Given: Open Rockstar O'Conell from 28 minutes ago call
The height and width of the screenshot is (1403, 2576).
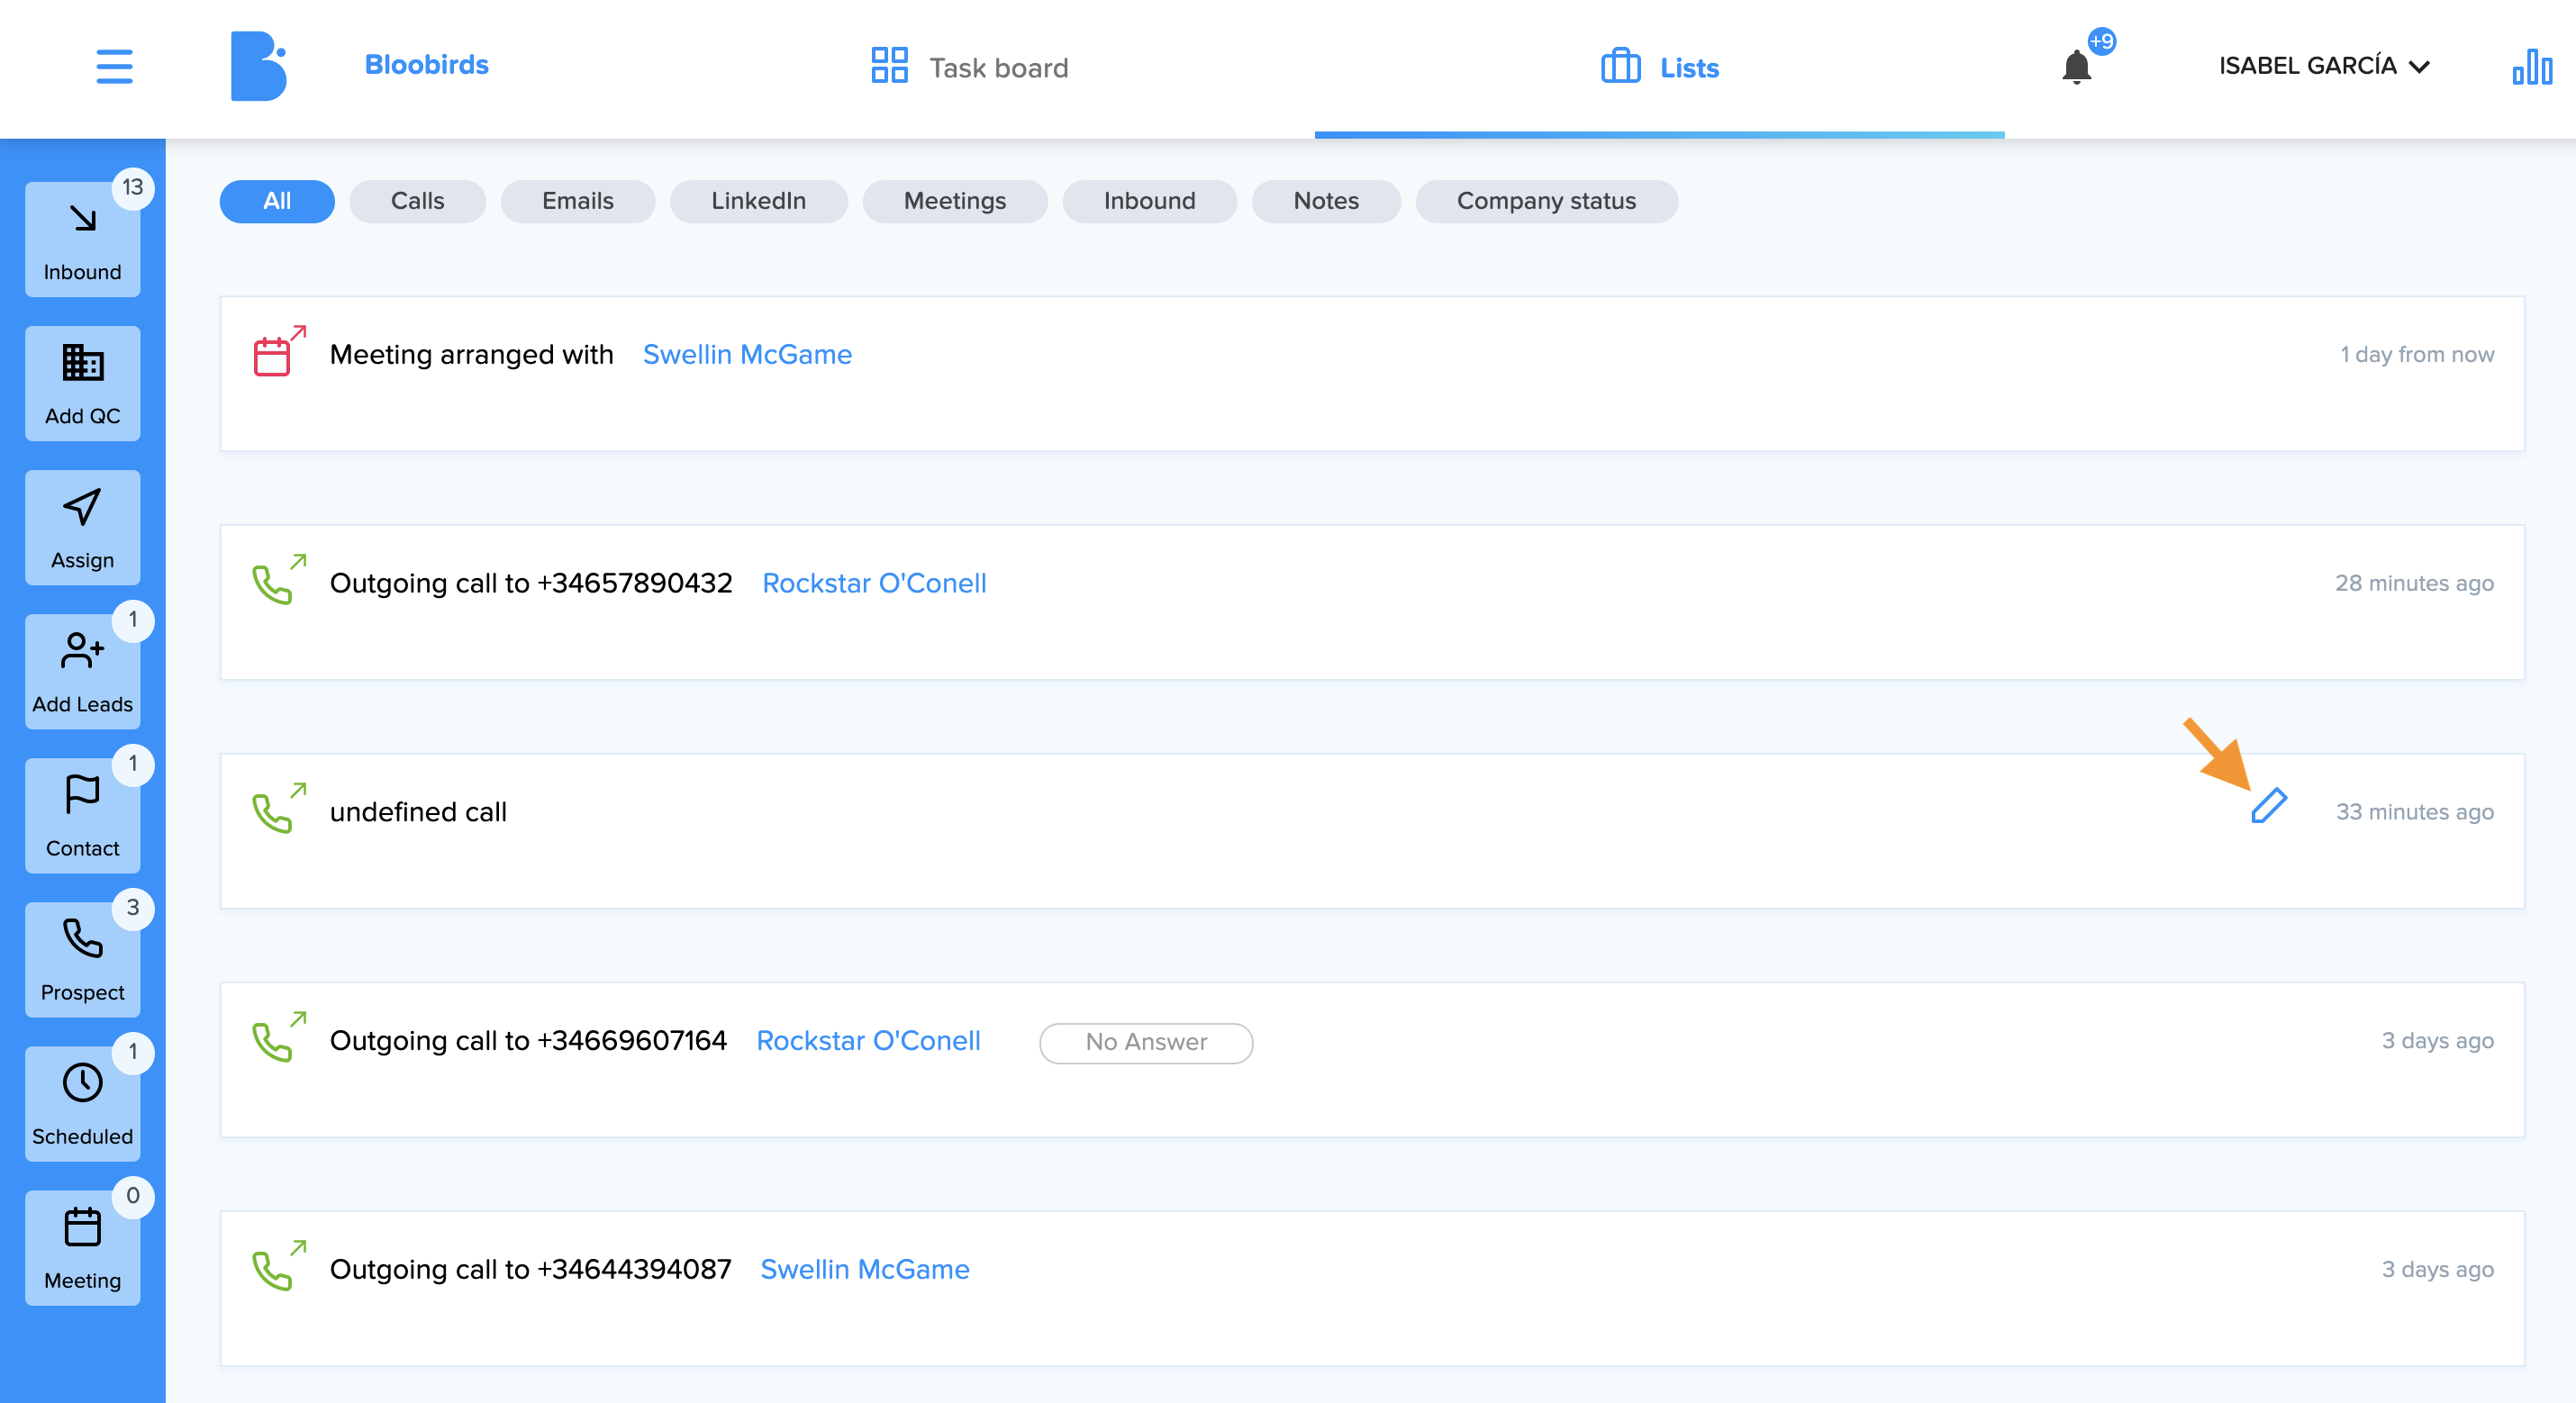Looking at the screenshot, I should click(874, 583).
